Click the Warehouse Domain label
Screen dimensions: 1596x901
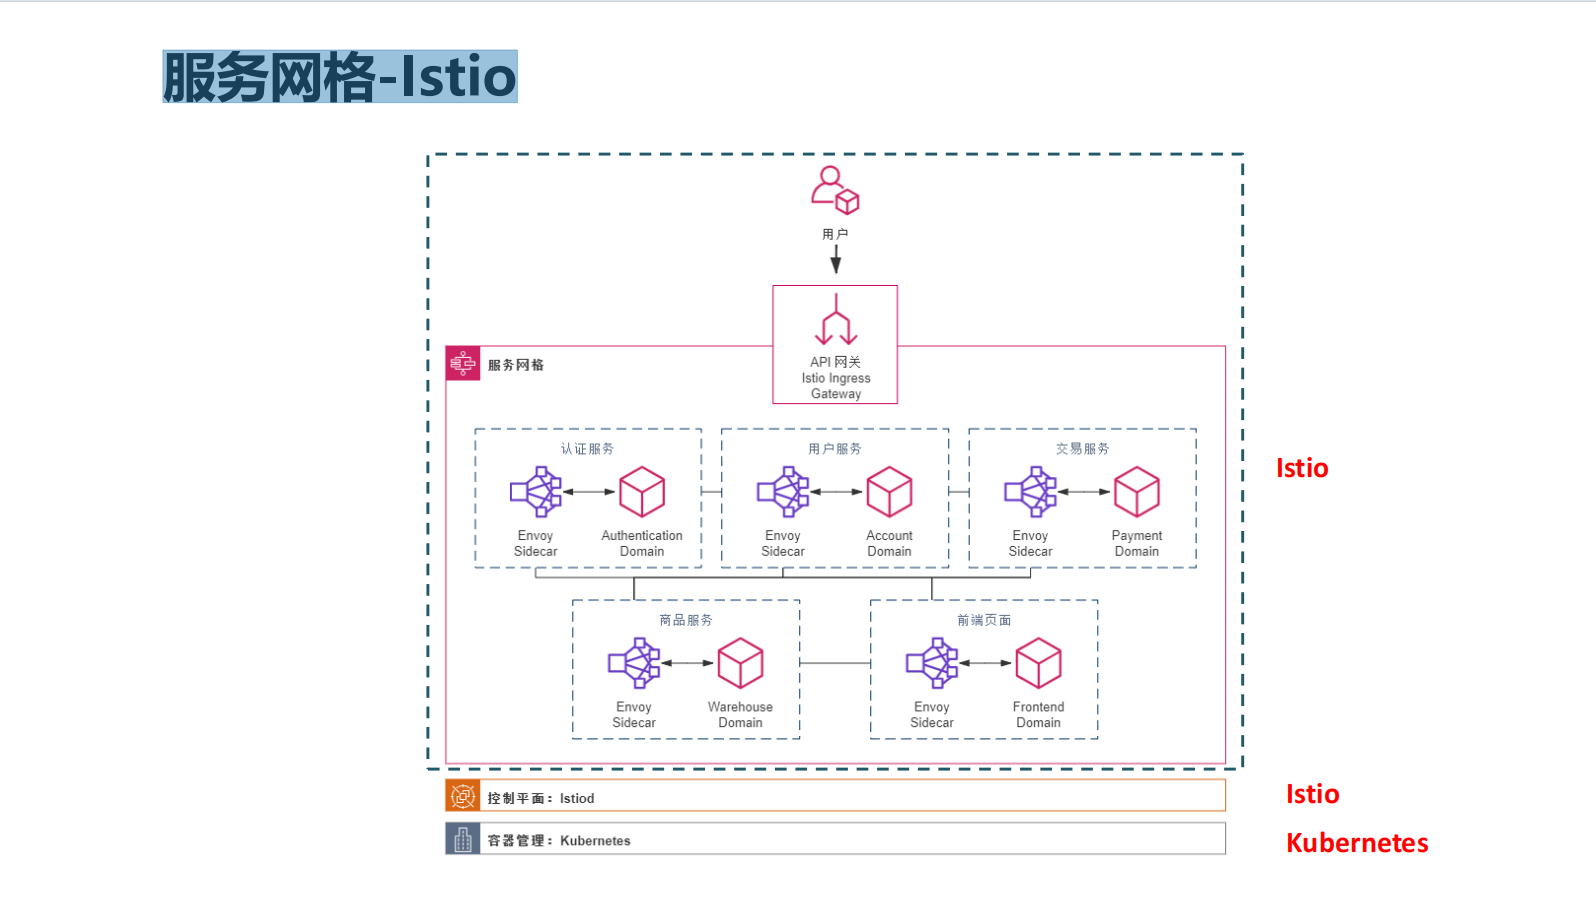(741, 714)
